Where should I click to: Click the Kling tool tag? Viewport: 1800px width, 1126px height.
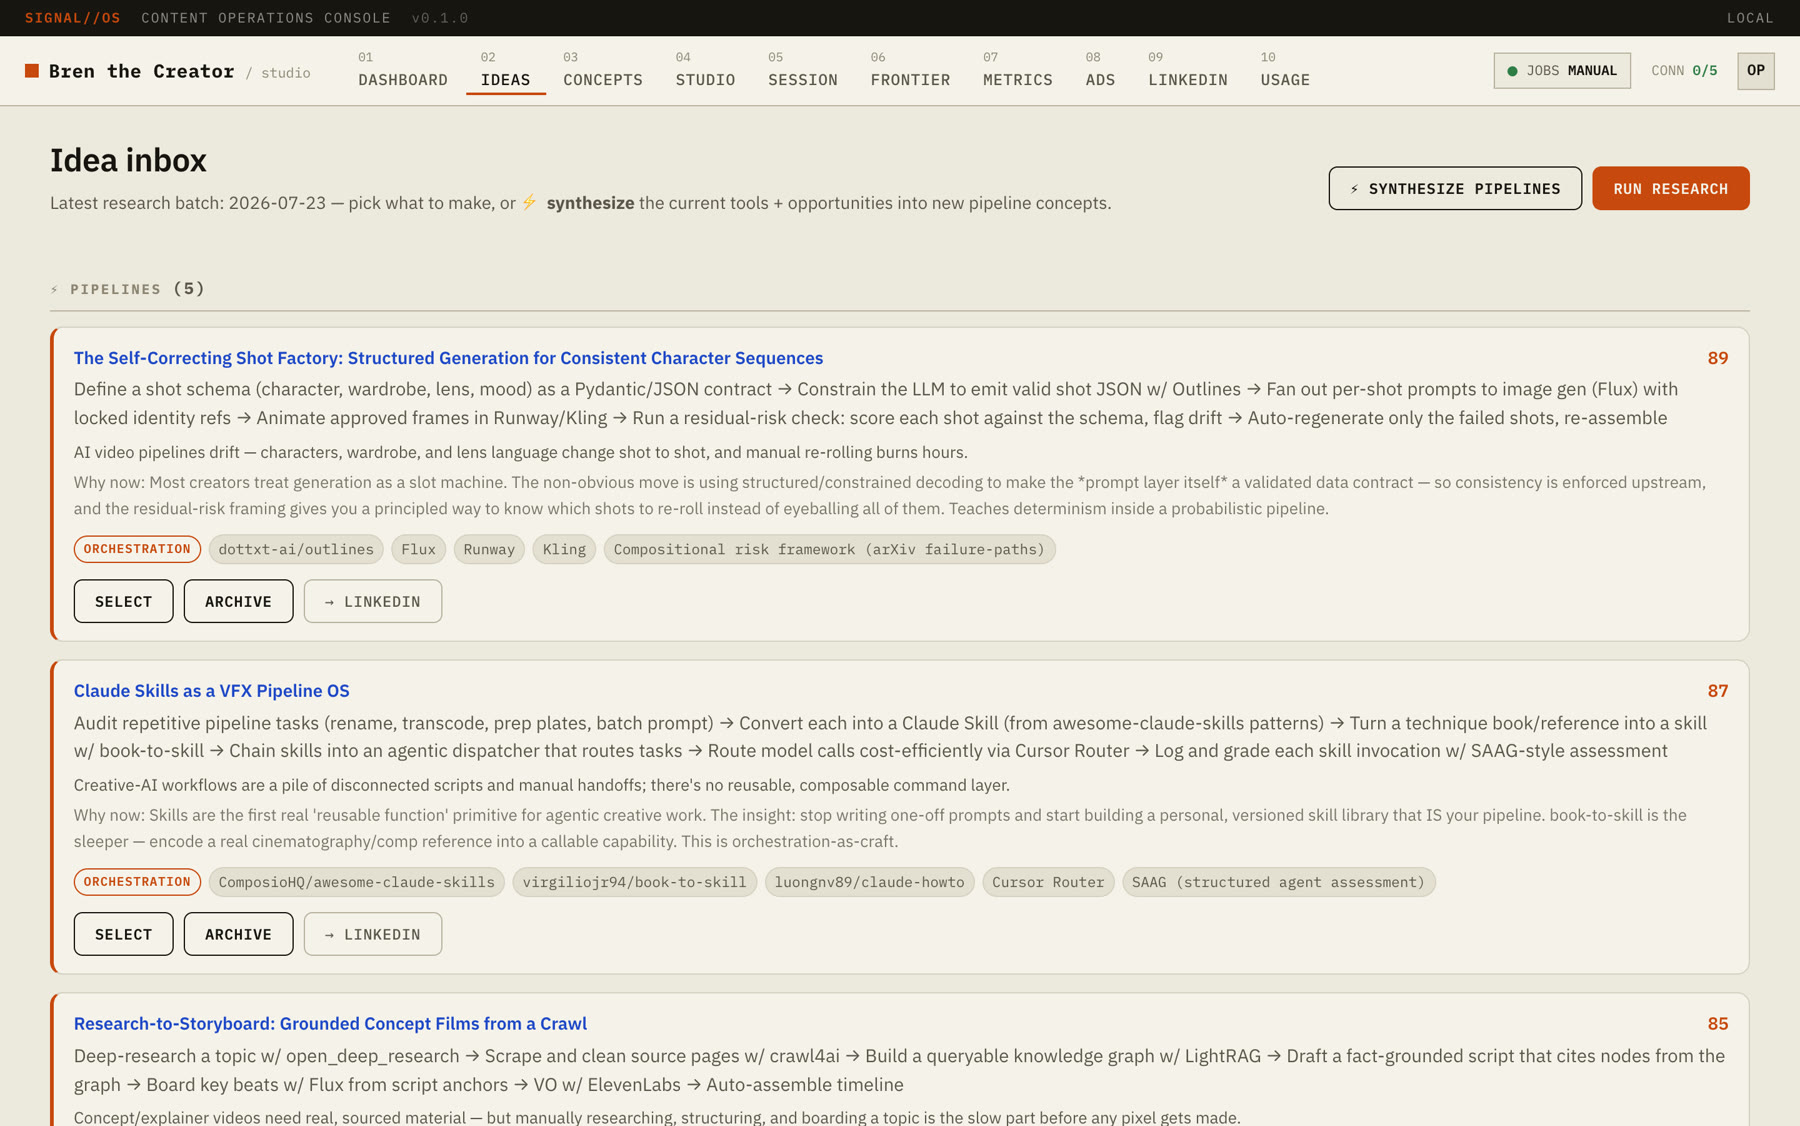click(x=564, y=549)
